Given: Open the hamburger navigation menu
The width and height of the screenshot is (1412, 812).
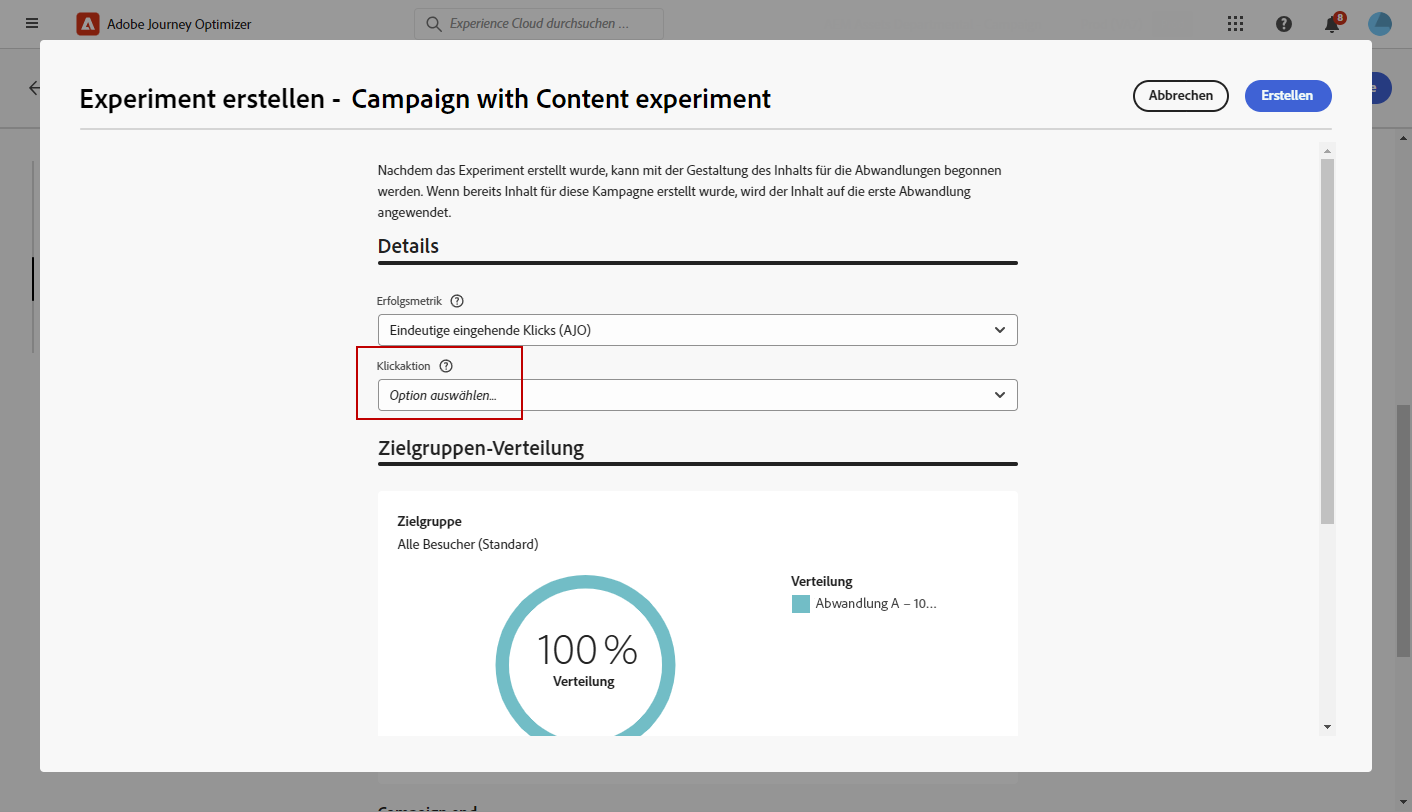Looking at the screenshot, I should tap(33, 23).
